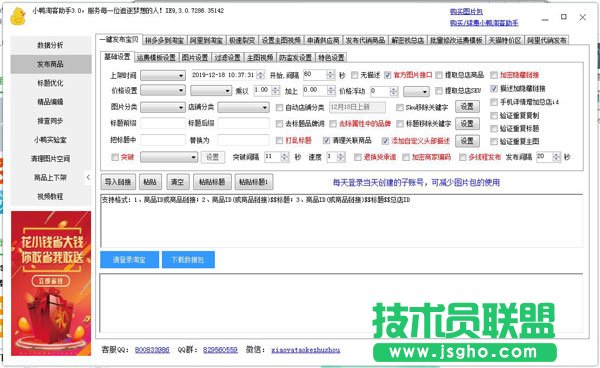Click 设置 button beside 标题移除关键字

(467, 124)
